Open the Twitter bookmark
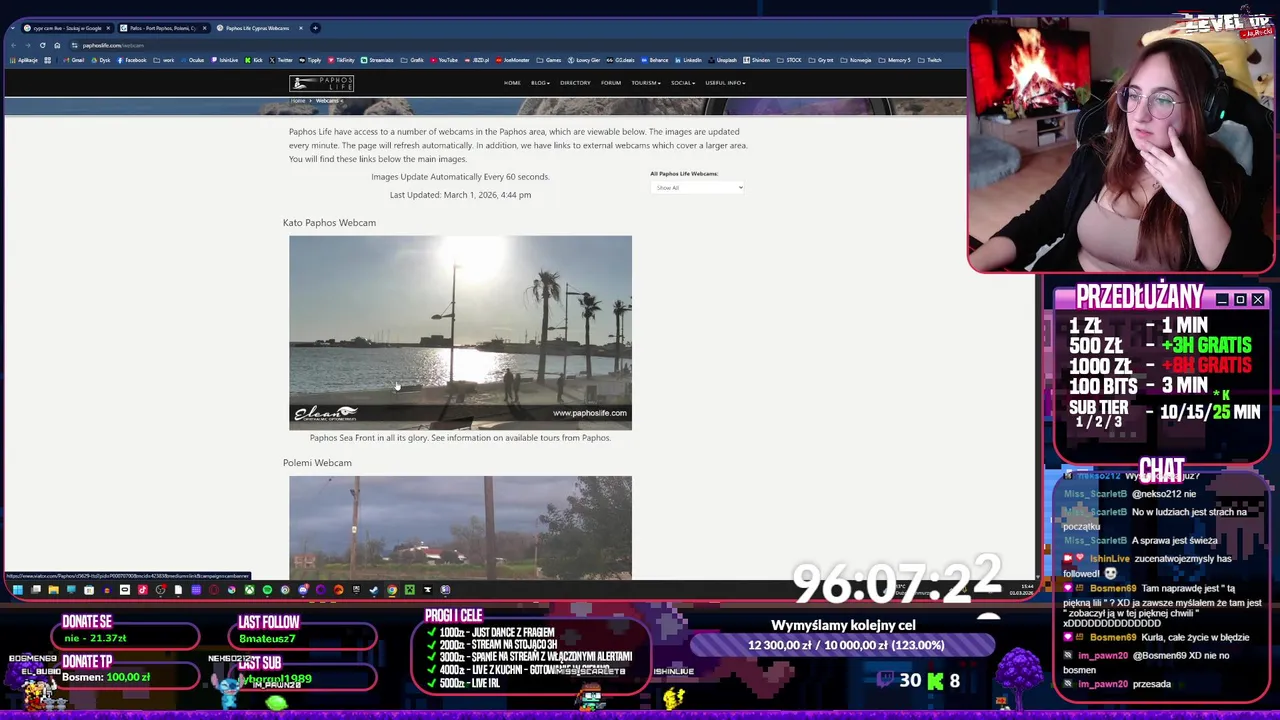Screen dimensions: 1280x720 click(280, 60)
